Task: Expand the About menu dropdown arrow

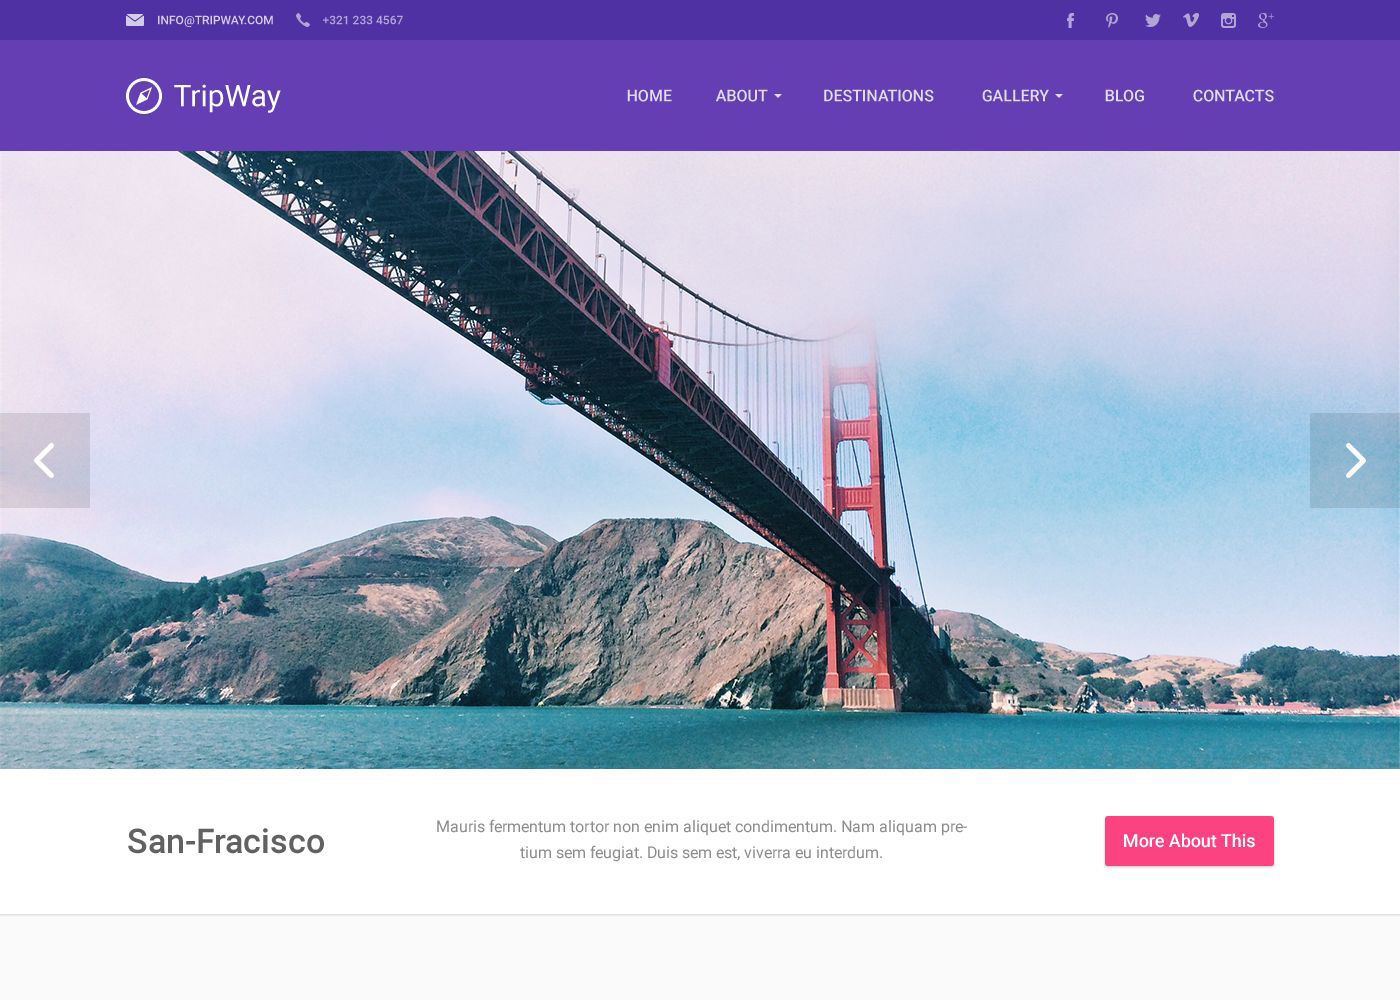Action: click(x=778, y=97)
